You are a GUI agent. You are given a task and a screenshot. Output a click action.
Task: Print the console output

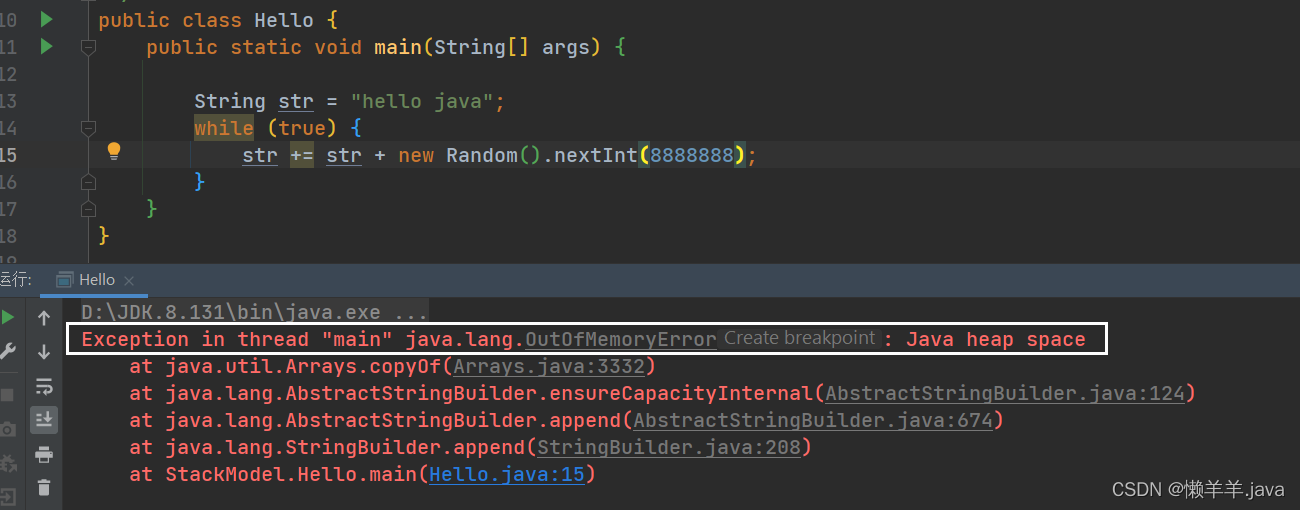pyautogui.click(x=44, y=454)
